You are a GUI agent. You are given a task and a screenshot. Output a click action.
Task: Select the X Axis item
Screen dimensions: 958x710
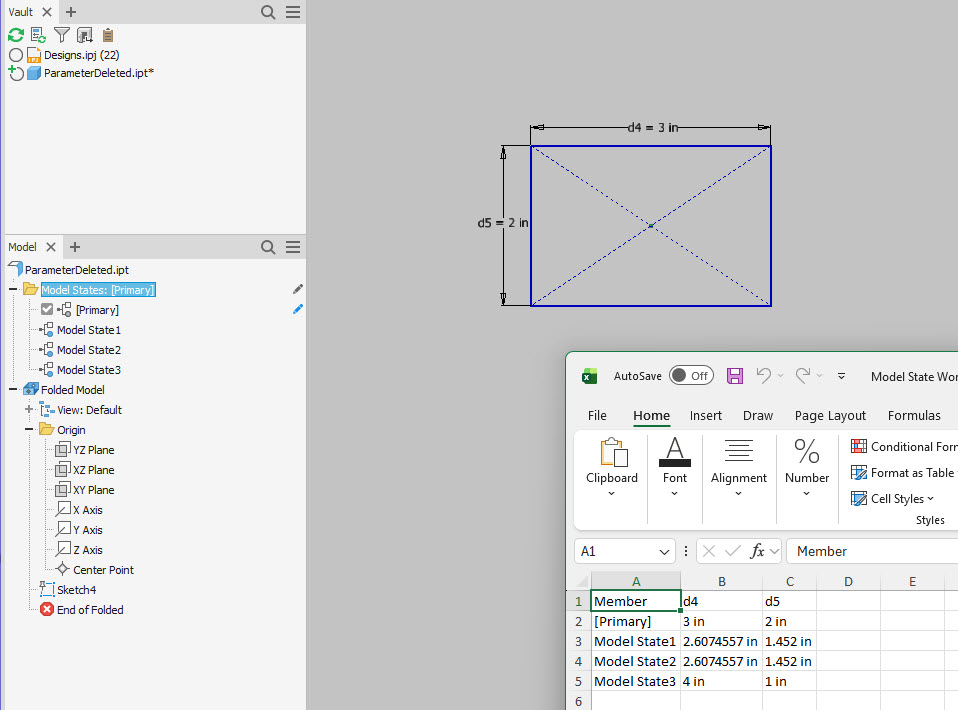pyautogui.click(x=87, y=510)
